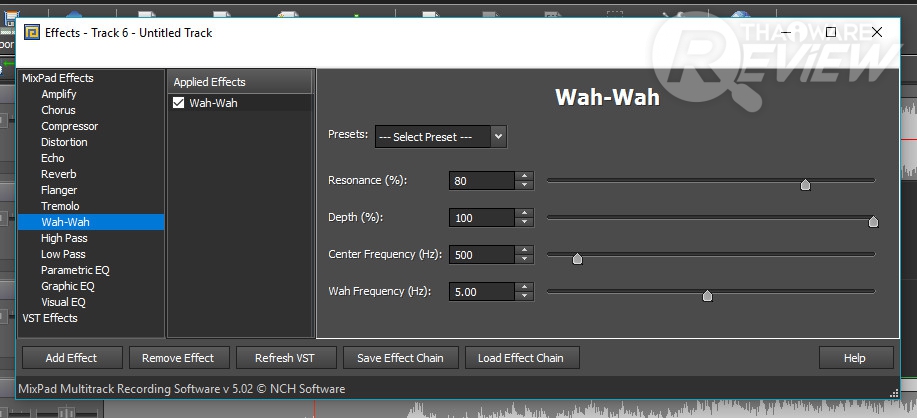
Task: Load an effect chain
Action: point(521,358)
